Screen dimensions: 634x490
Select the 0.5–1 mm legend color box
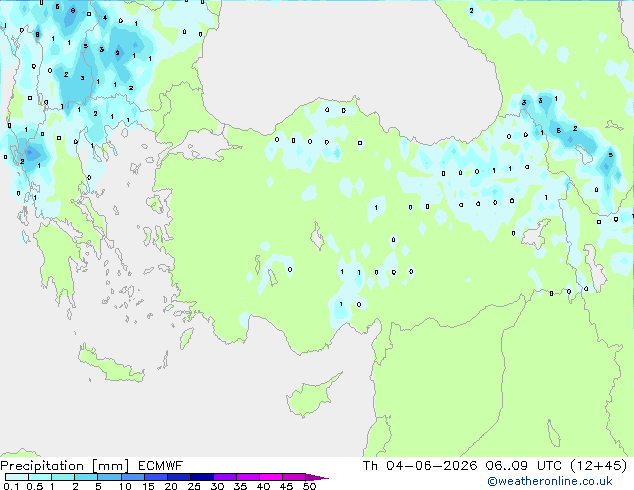40,477
